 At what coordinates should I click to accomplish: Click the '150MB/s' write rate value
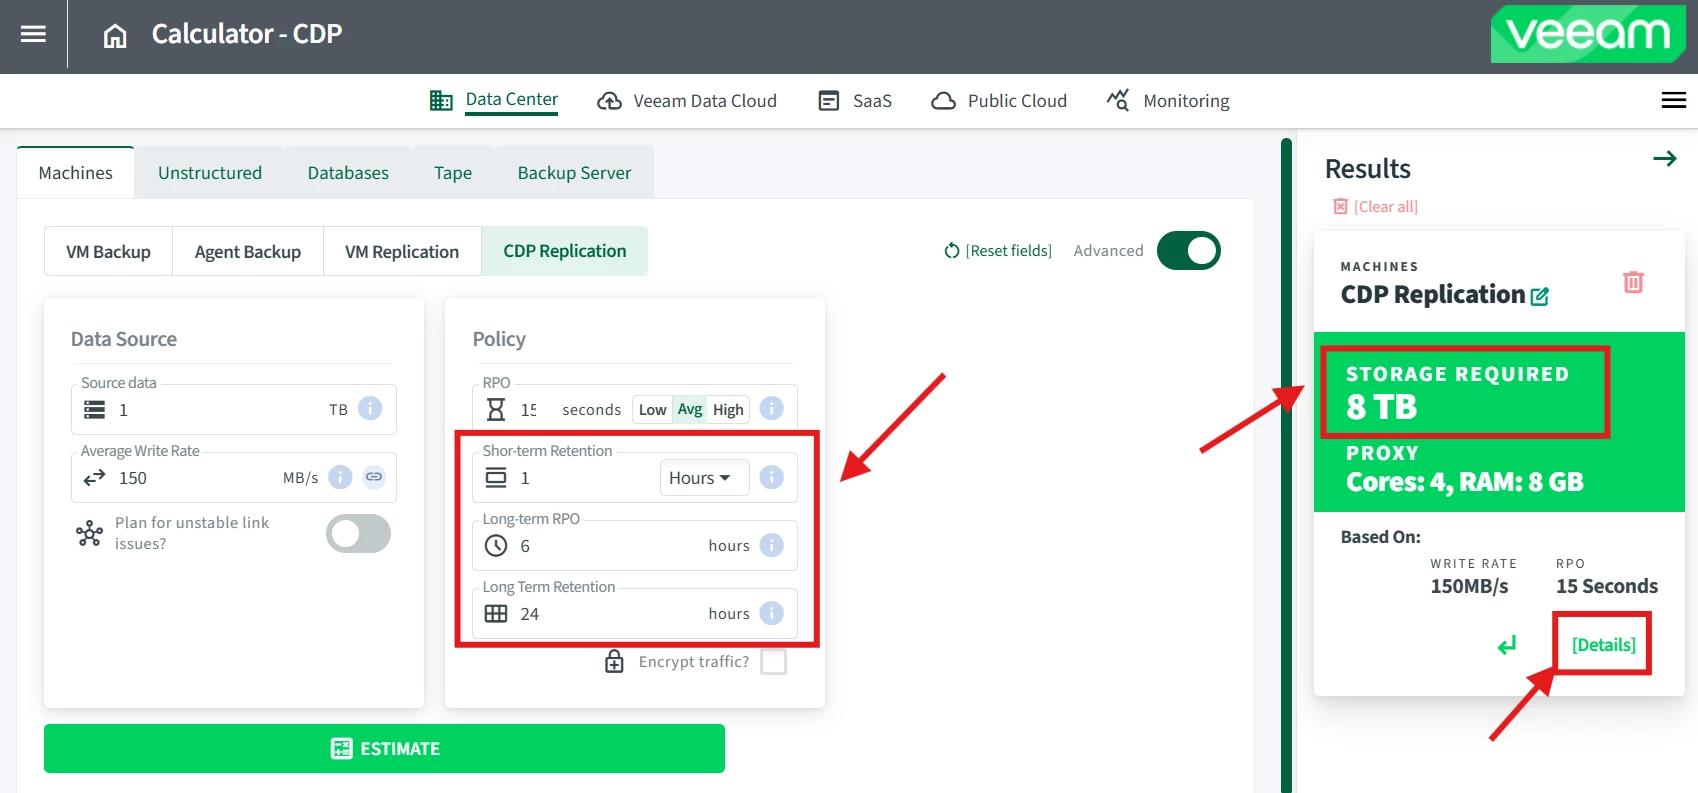[x=1469, y=586]
